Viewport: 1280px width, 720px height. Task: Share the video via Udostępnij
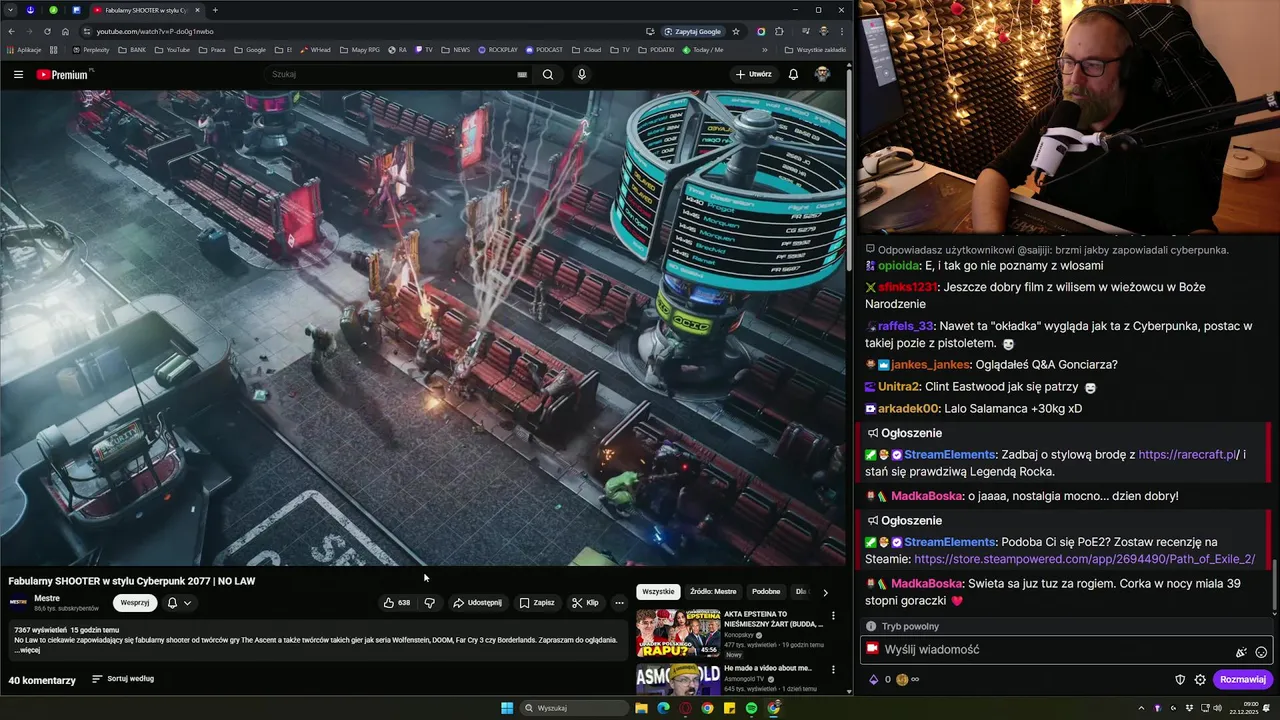[477, 603]
